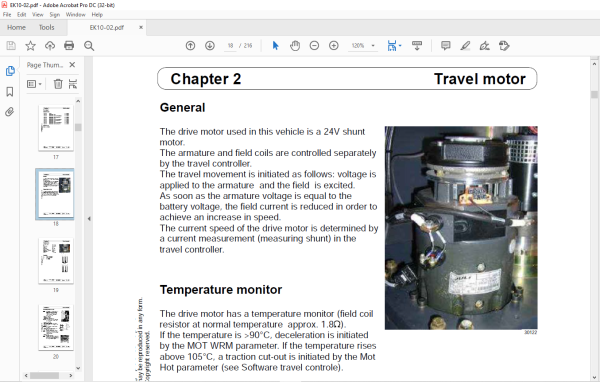
Task: Select the Hand pan tool
Action: pos(295,46)
